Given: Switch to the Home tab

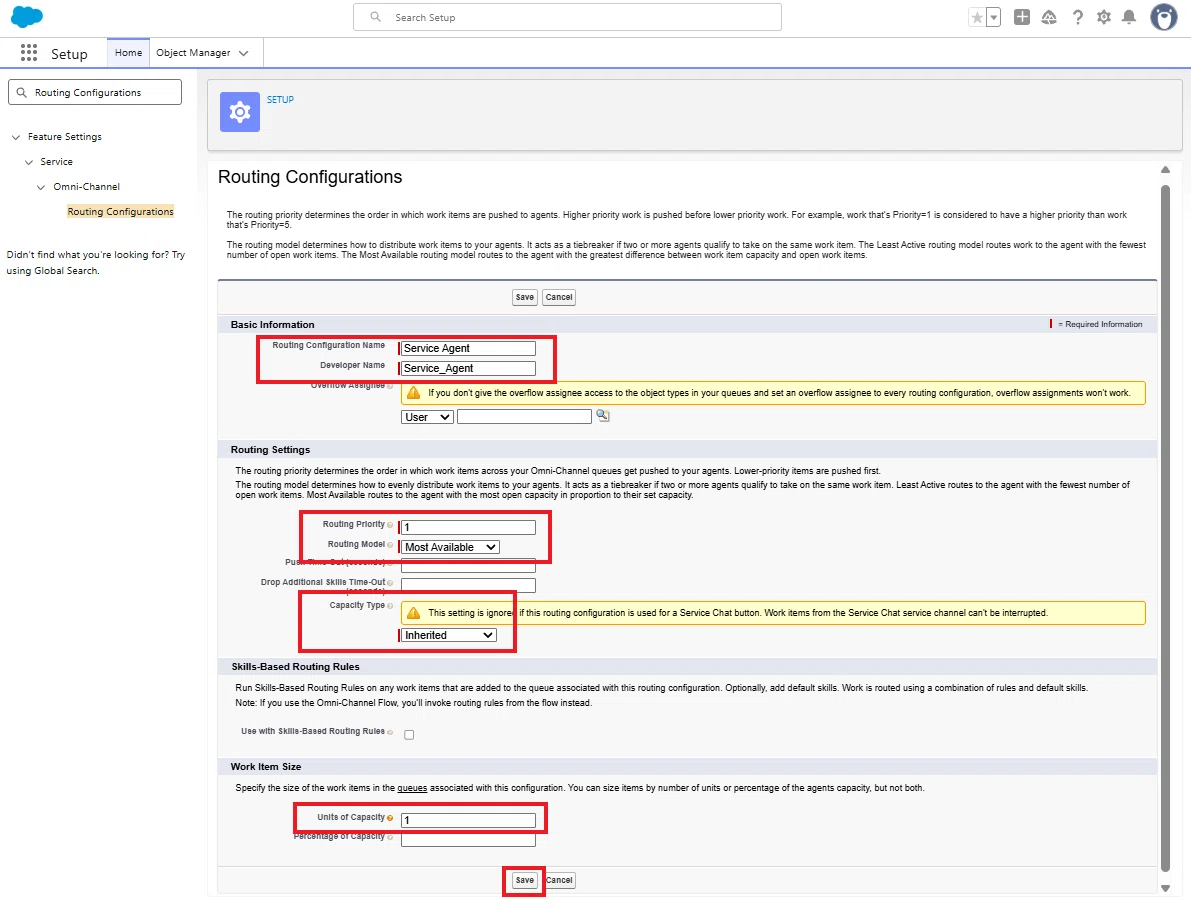Looking at the screenshot, I should (128, 52).
